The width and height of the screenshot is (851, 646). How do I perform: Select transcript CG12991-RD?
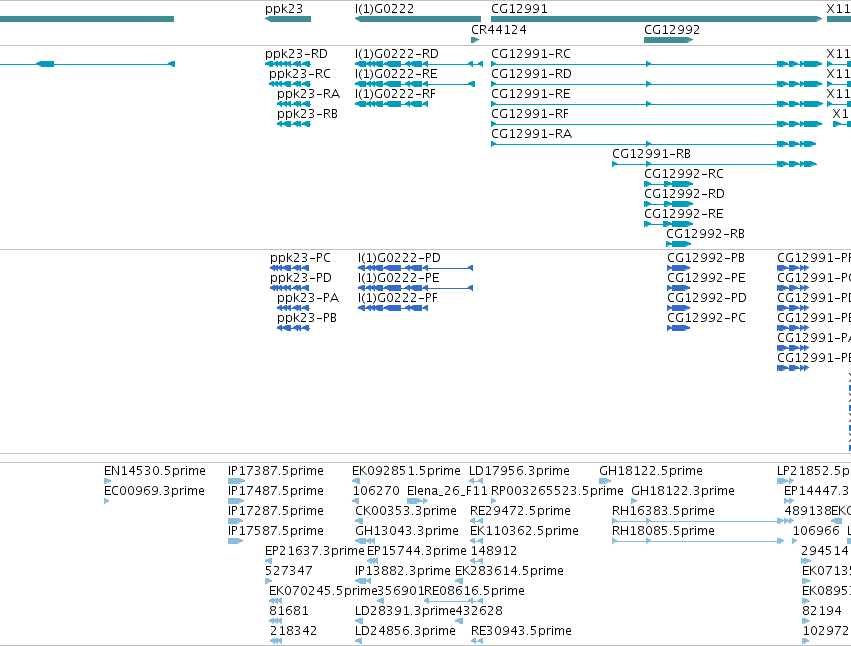[x=657, y=84]
